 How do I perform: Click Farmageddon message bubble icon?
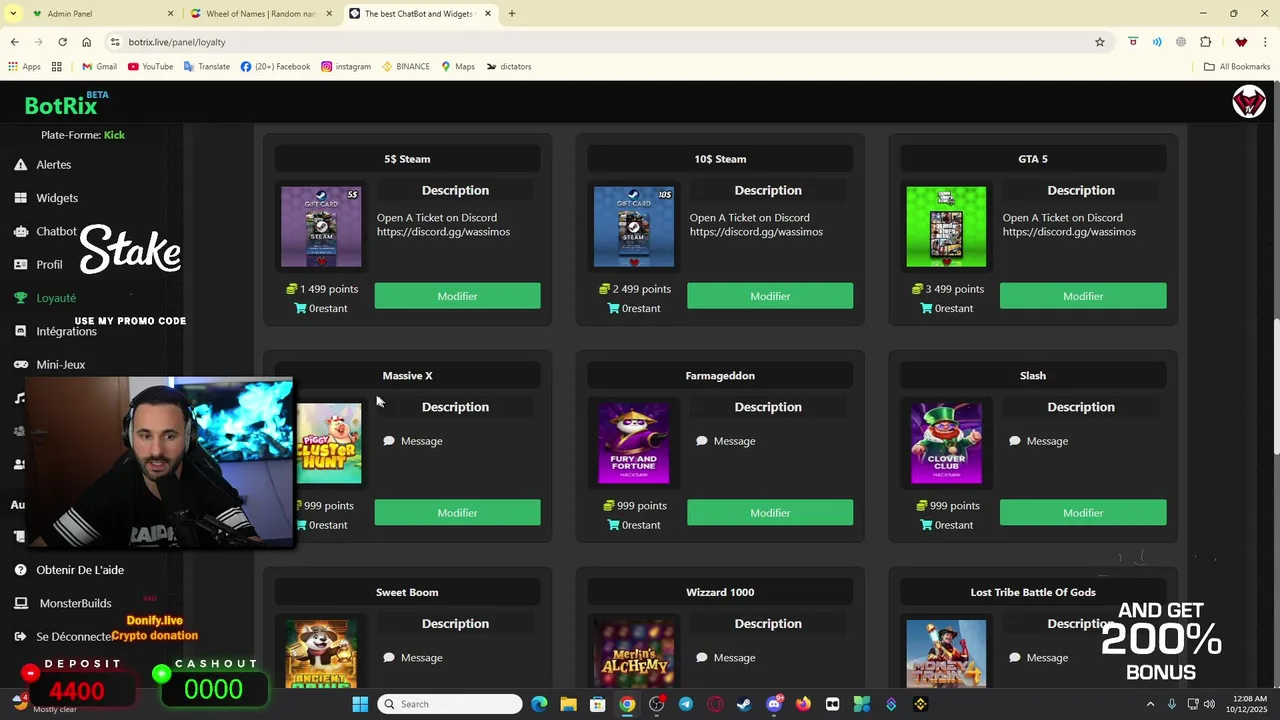[x=702, y=441]
